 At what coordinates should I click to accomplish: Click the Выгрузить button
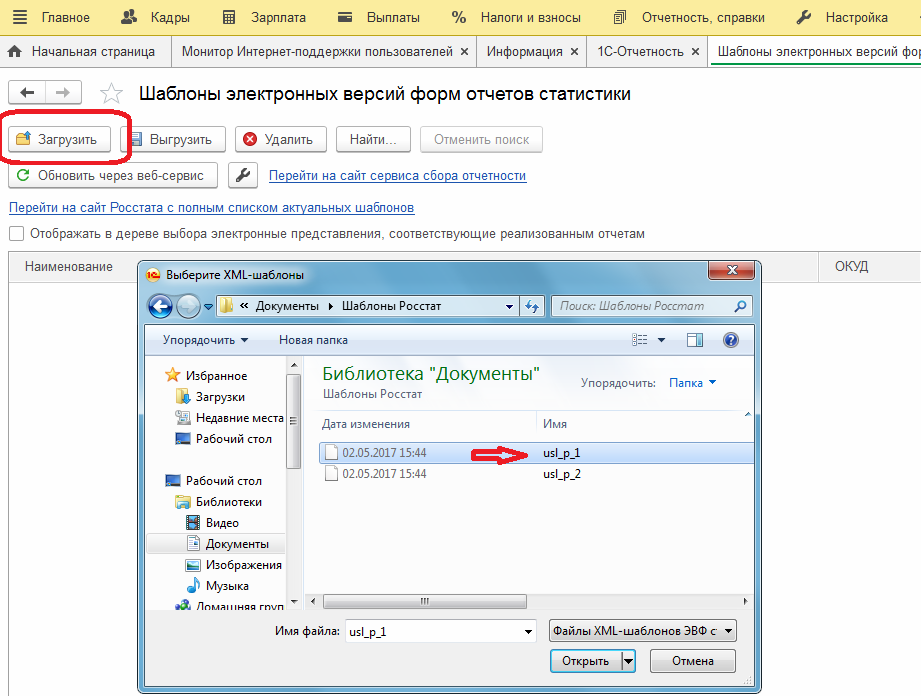(x=173, y=140)
